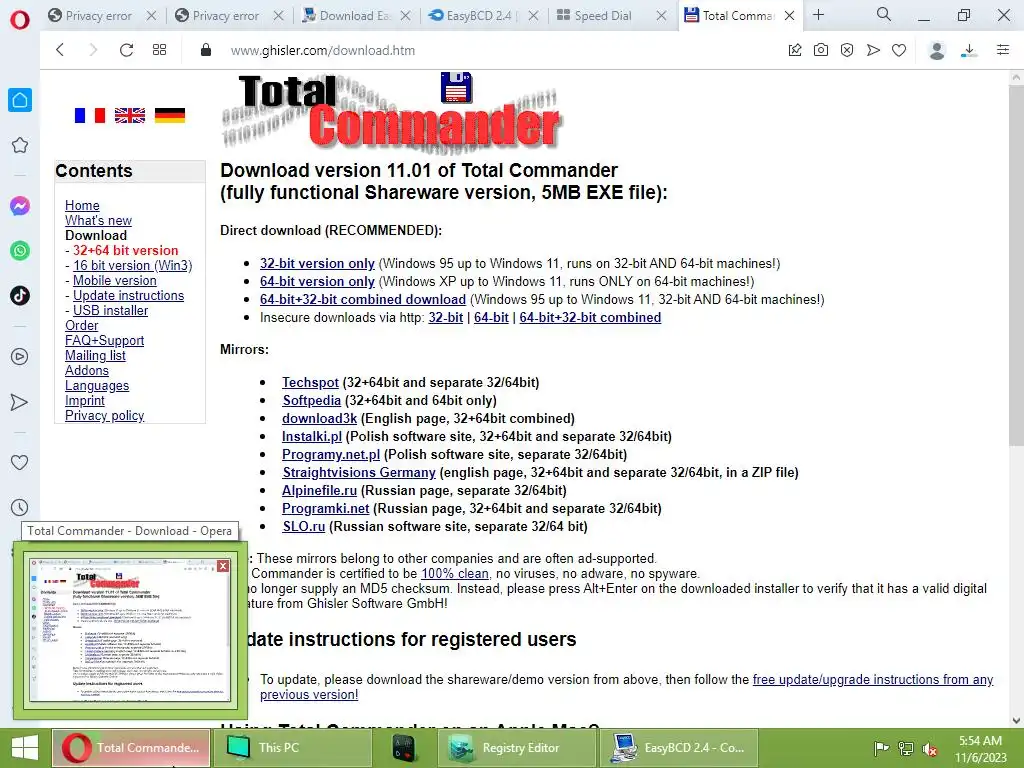This screenshot has height=768, width=1024.
Task: Open the Techspot mirror link
Action: pos(310,383)
